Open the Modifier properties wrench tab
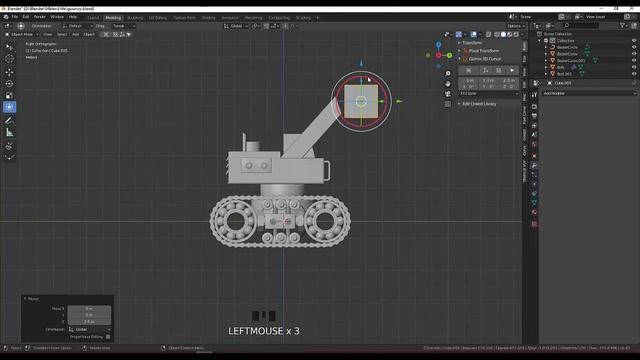640x360 pixels. coord(534,165)
